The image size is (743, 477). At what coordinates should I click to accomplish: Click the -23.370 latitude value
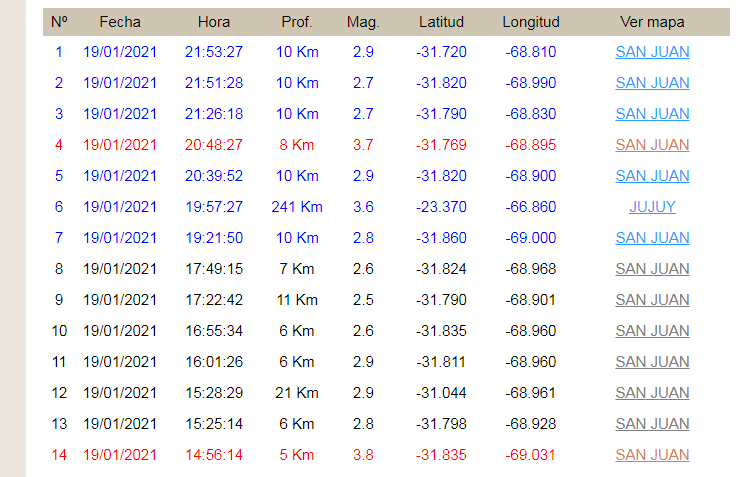(x=441, y=207)
